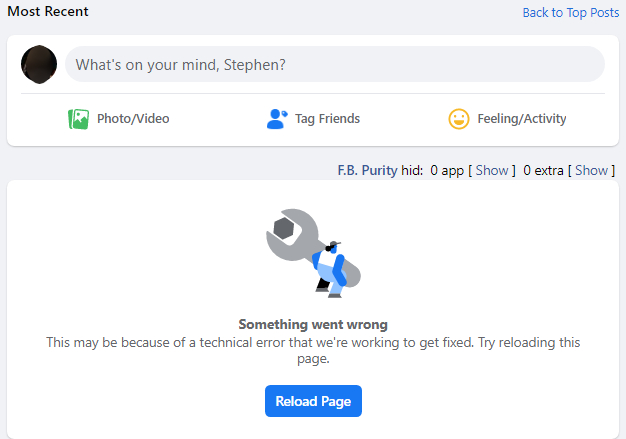
Task: Select the Photo/Video text label
Action: 133,119
